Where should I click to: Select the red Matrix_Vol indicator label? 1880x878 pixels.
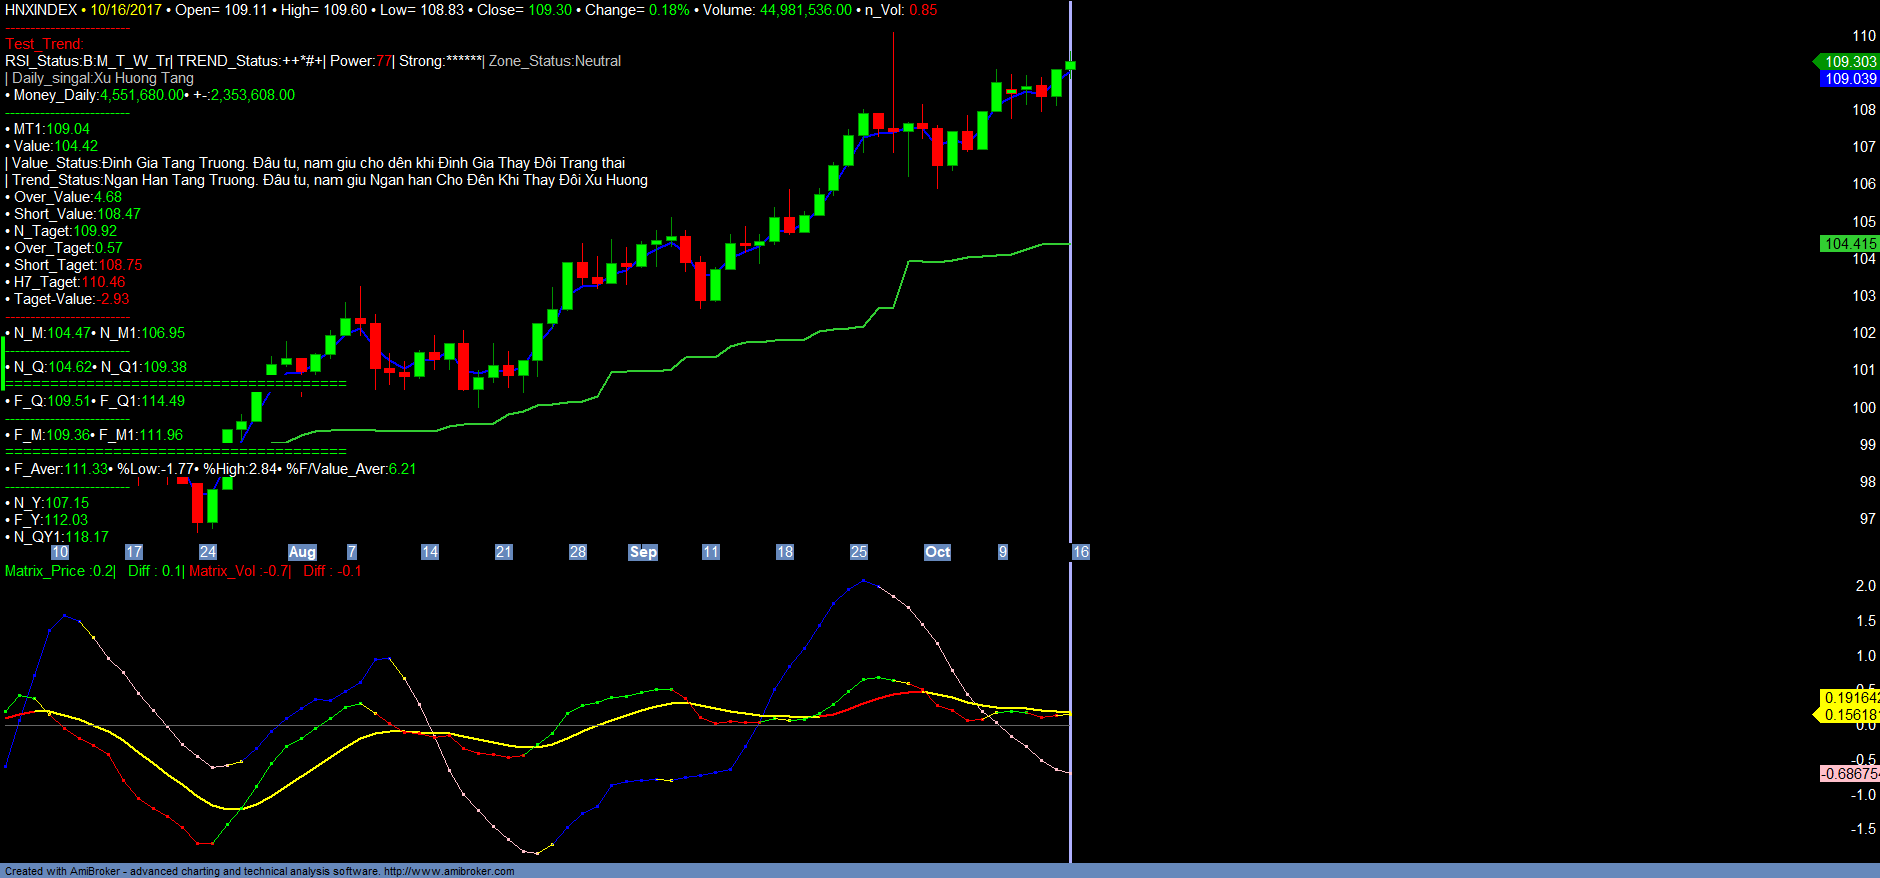click(x=239, y=571)
